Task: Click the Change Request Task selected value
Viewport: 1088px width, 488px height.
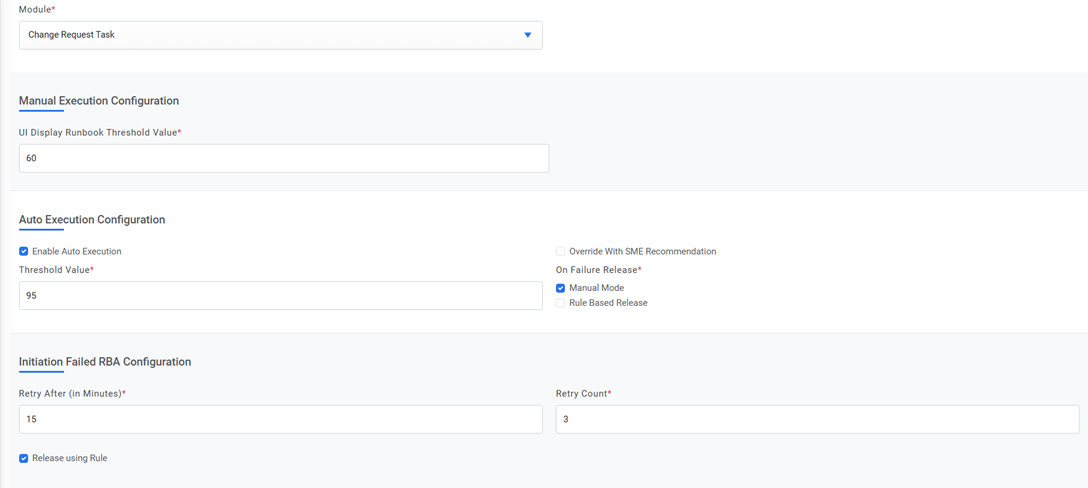Action: 71,35
